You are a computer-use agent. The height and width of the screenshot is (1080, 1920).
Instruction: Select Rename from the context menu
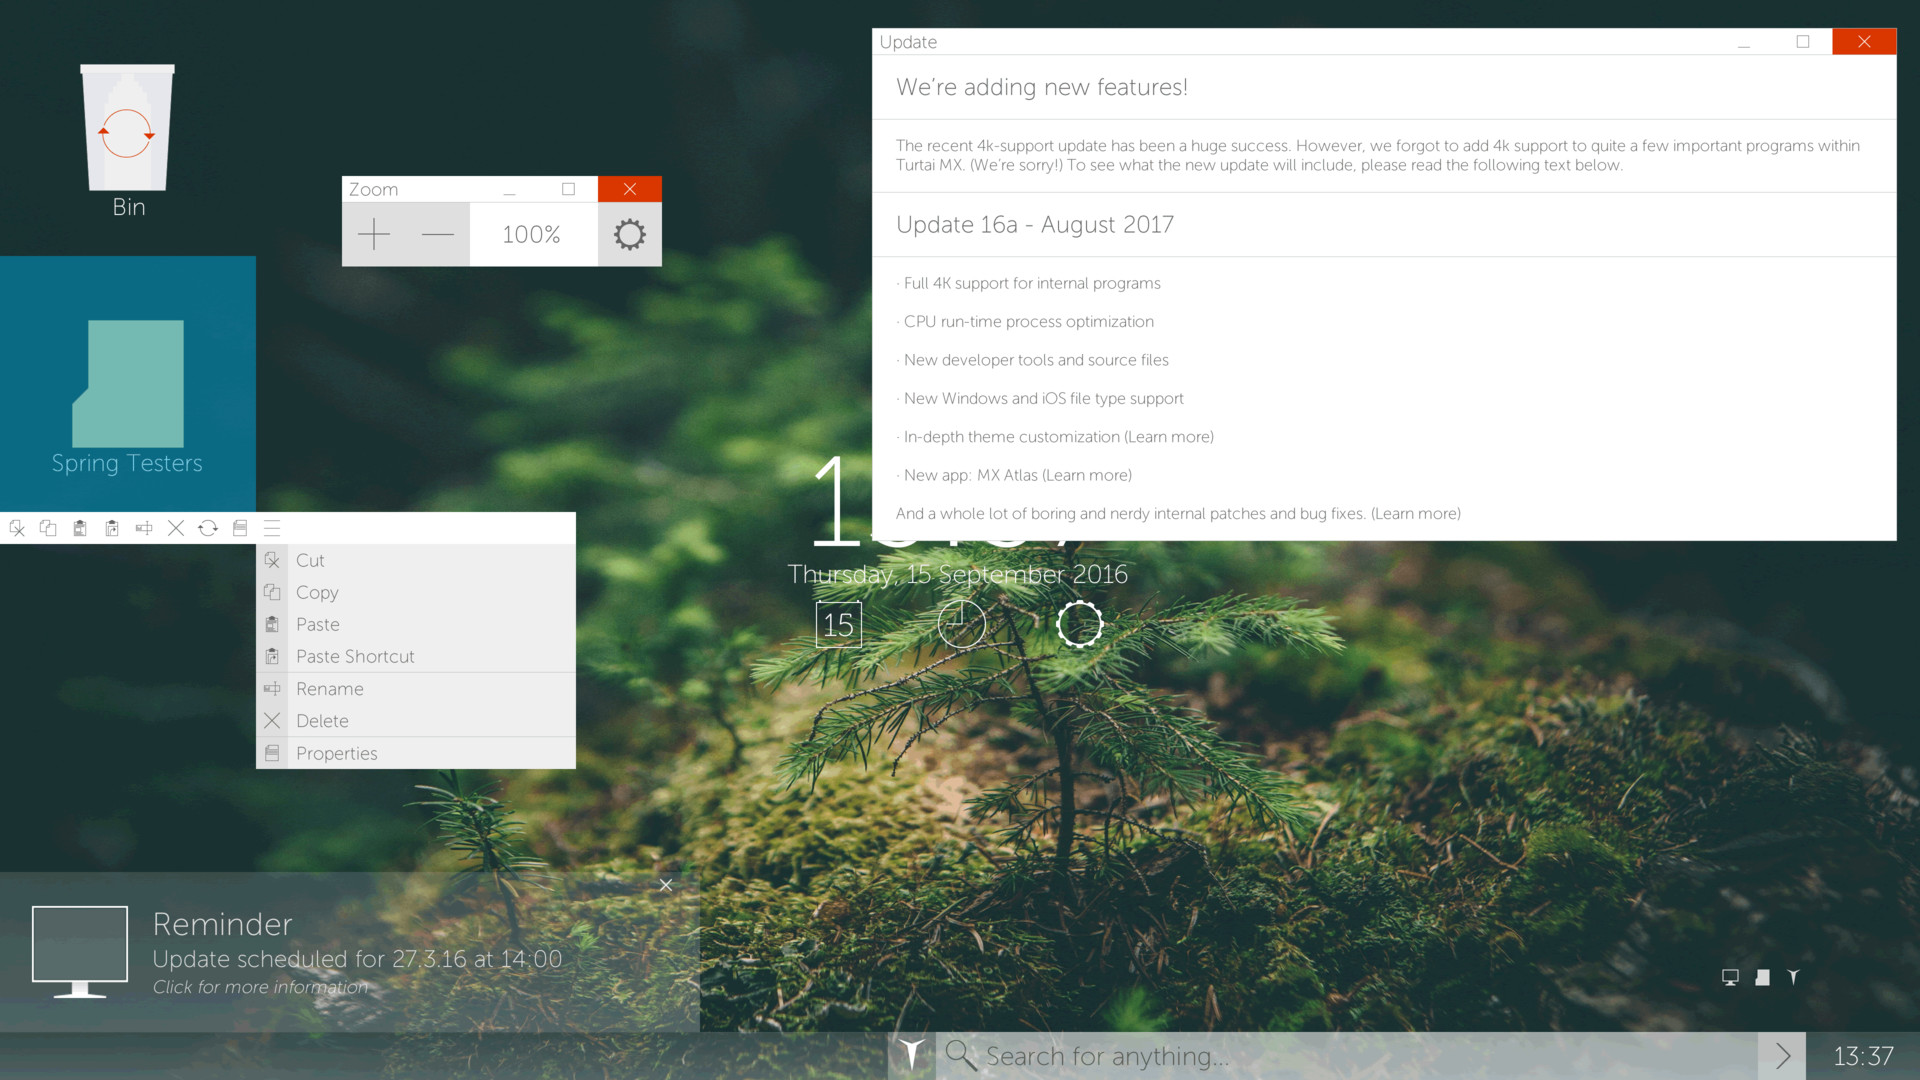pos(329,688)
